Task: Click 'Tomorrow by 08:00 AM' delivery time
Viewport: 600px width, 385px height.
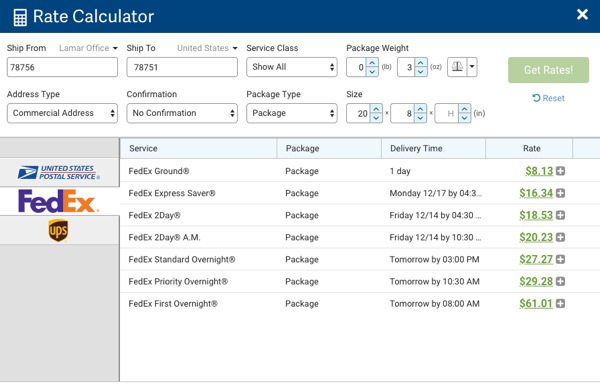Action: coord(434,304)
